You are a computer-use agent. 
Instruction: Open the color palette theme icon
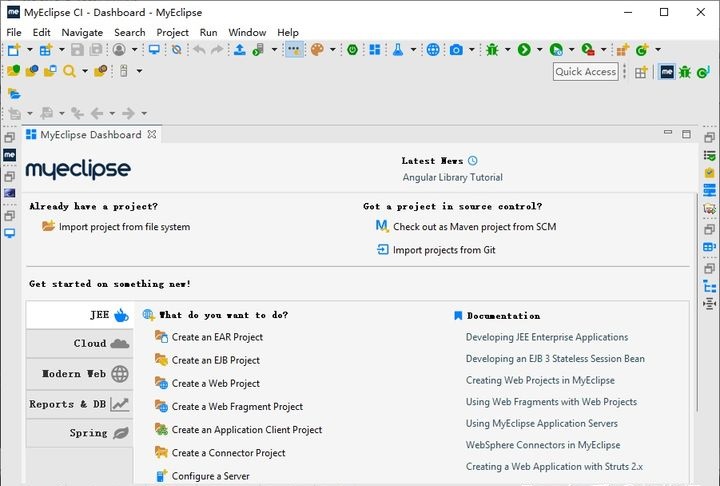click(x=317, y=50)
